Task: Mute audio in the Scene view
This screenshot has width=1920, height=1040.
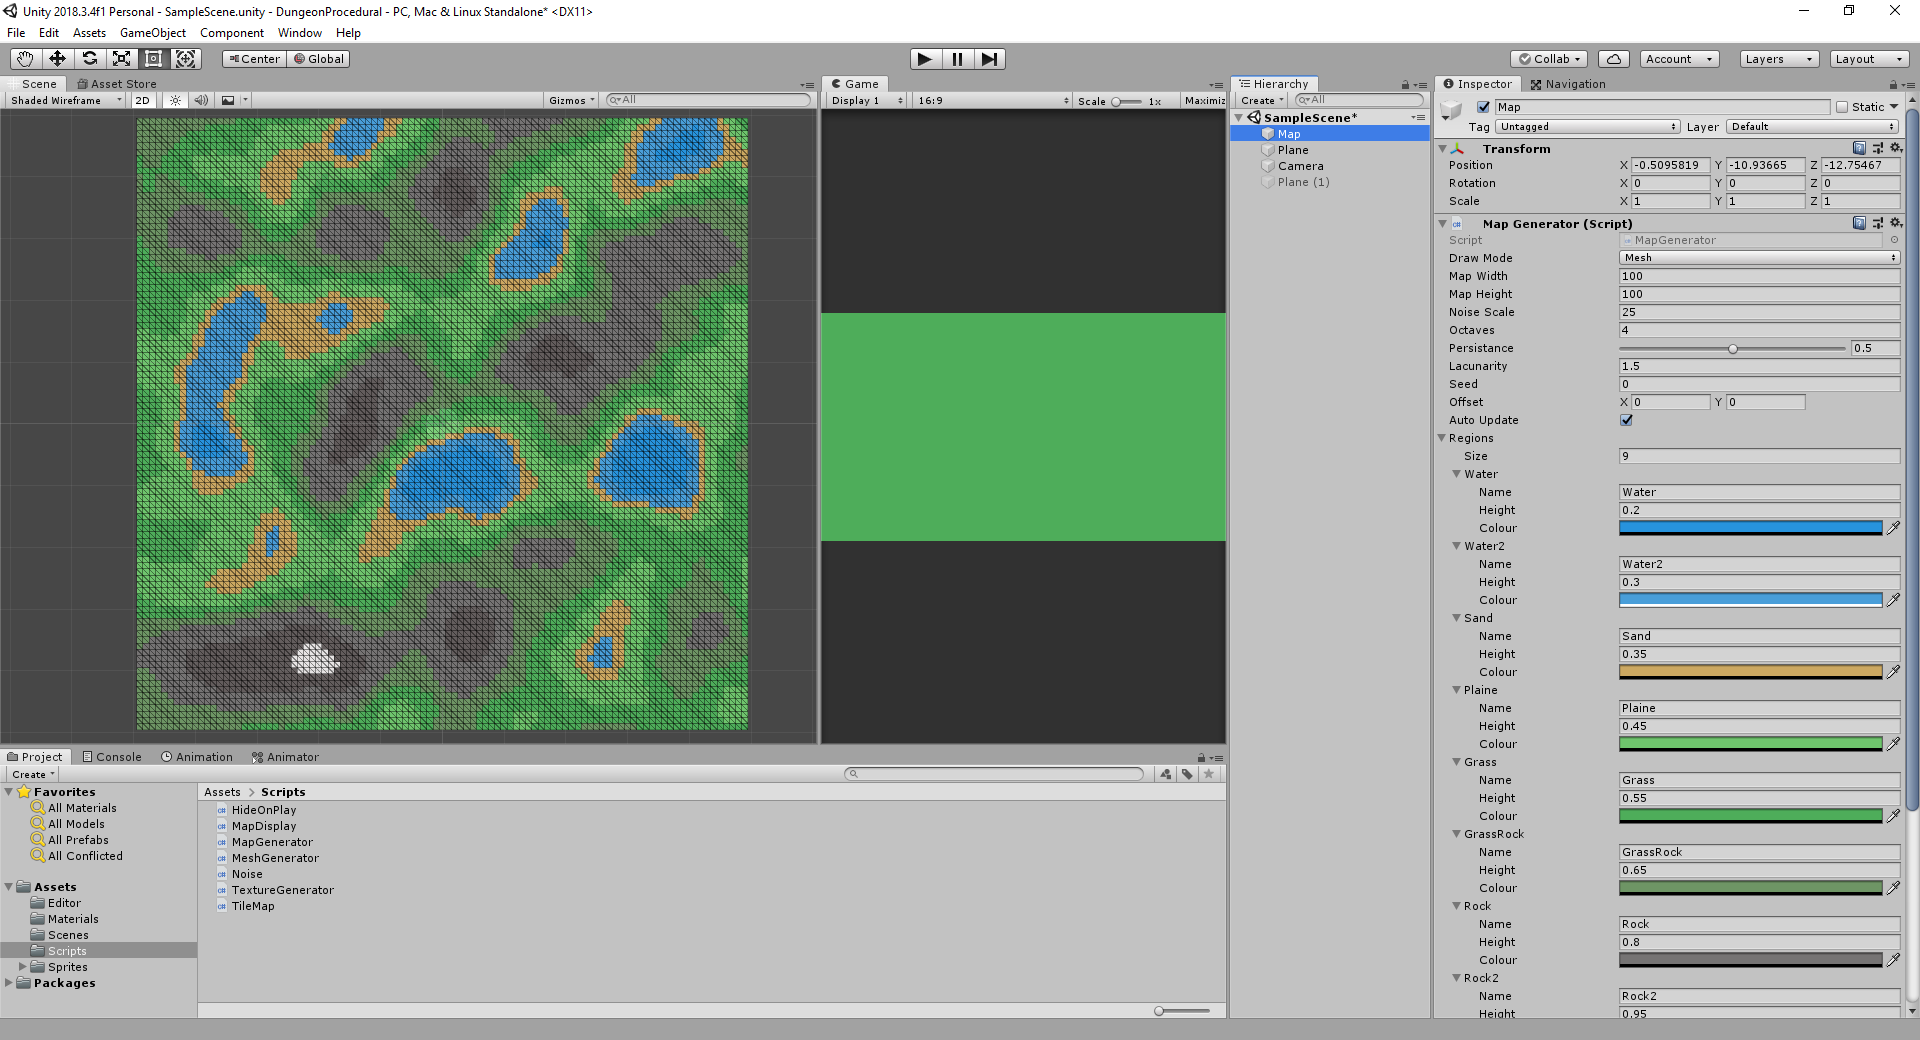Action: pyautogui.click(x=202, y=100)
